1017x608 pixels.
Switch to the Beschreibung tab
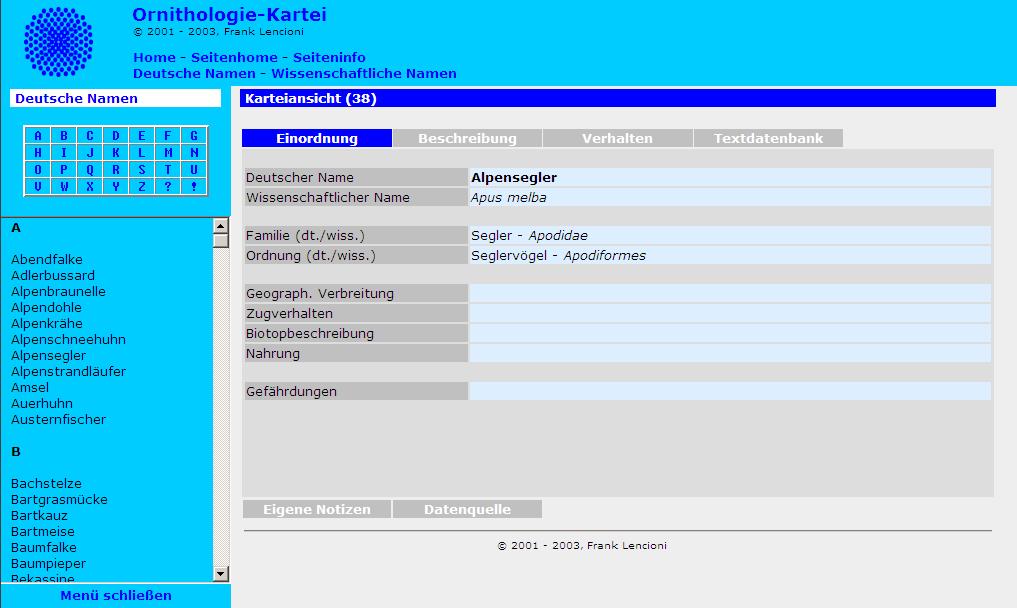pyautogui.click(x=467, y=139)
